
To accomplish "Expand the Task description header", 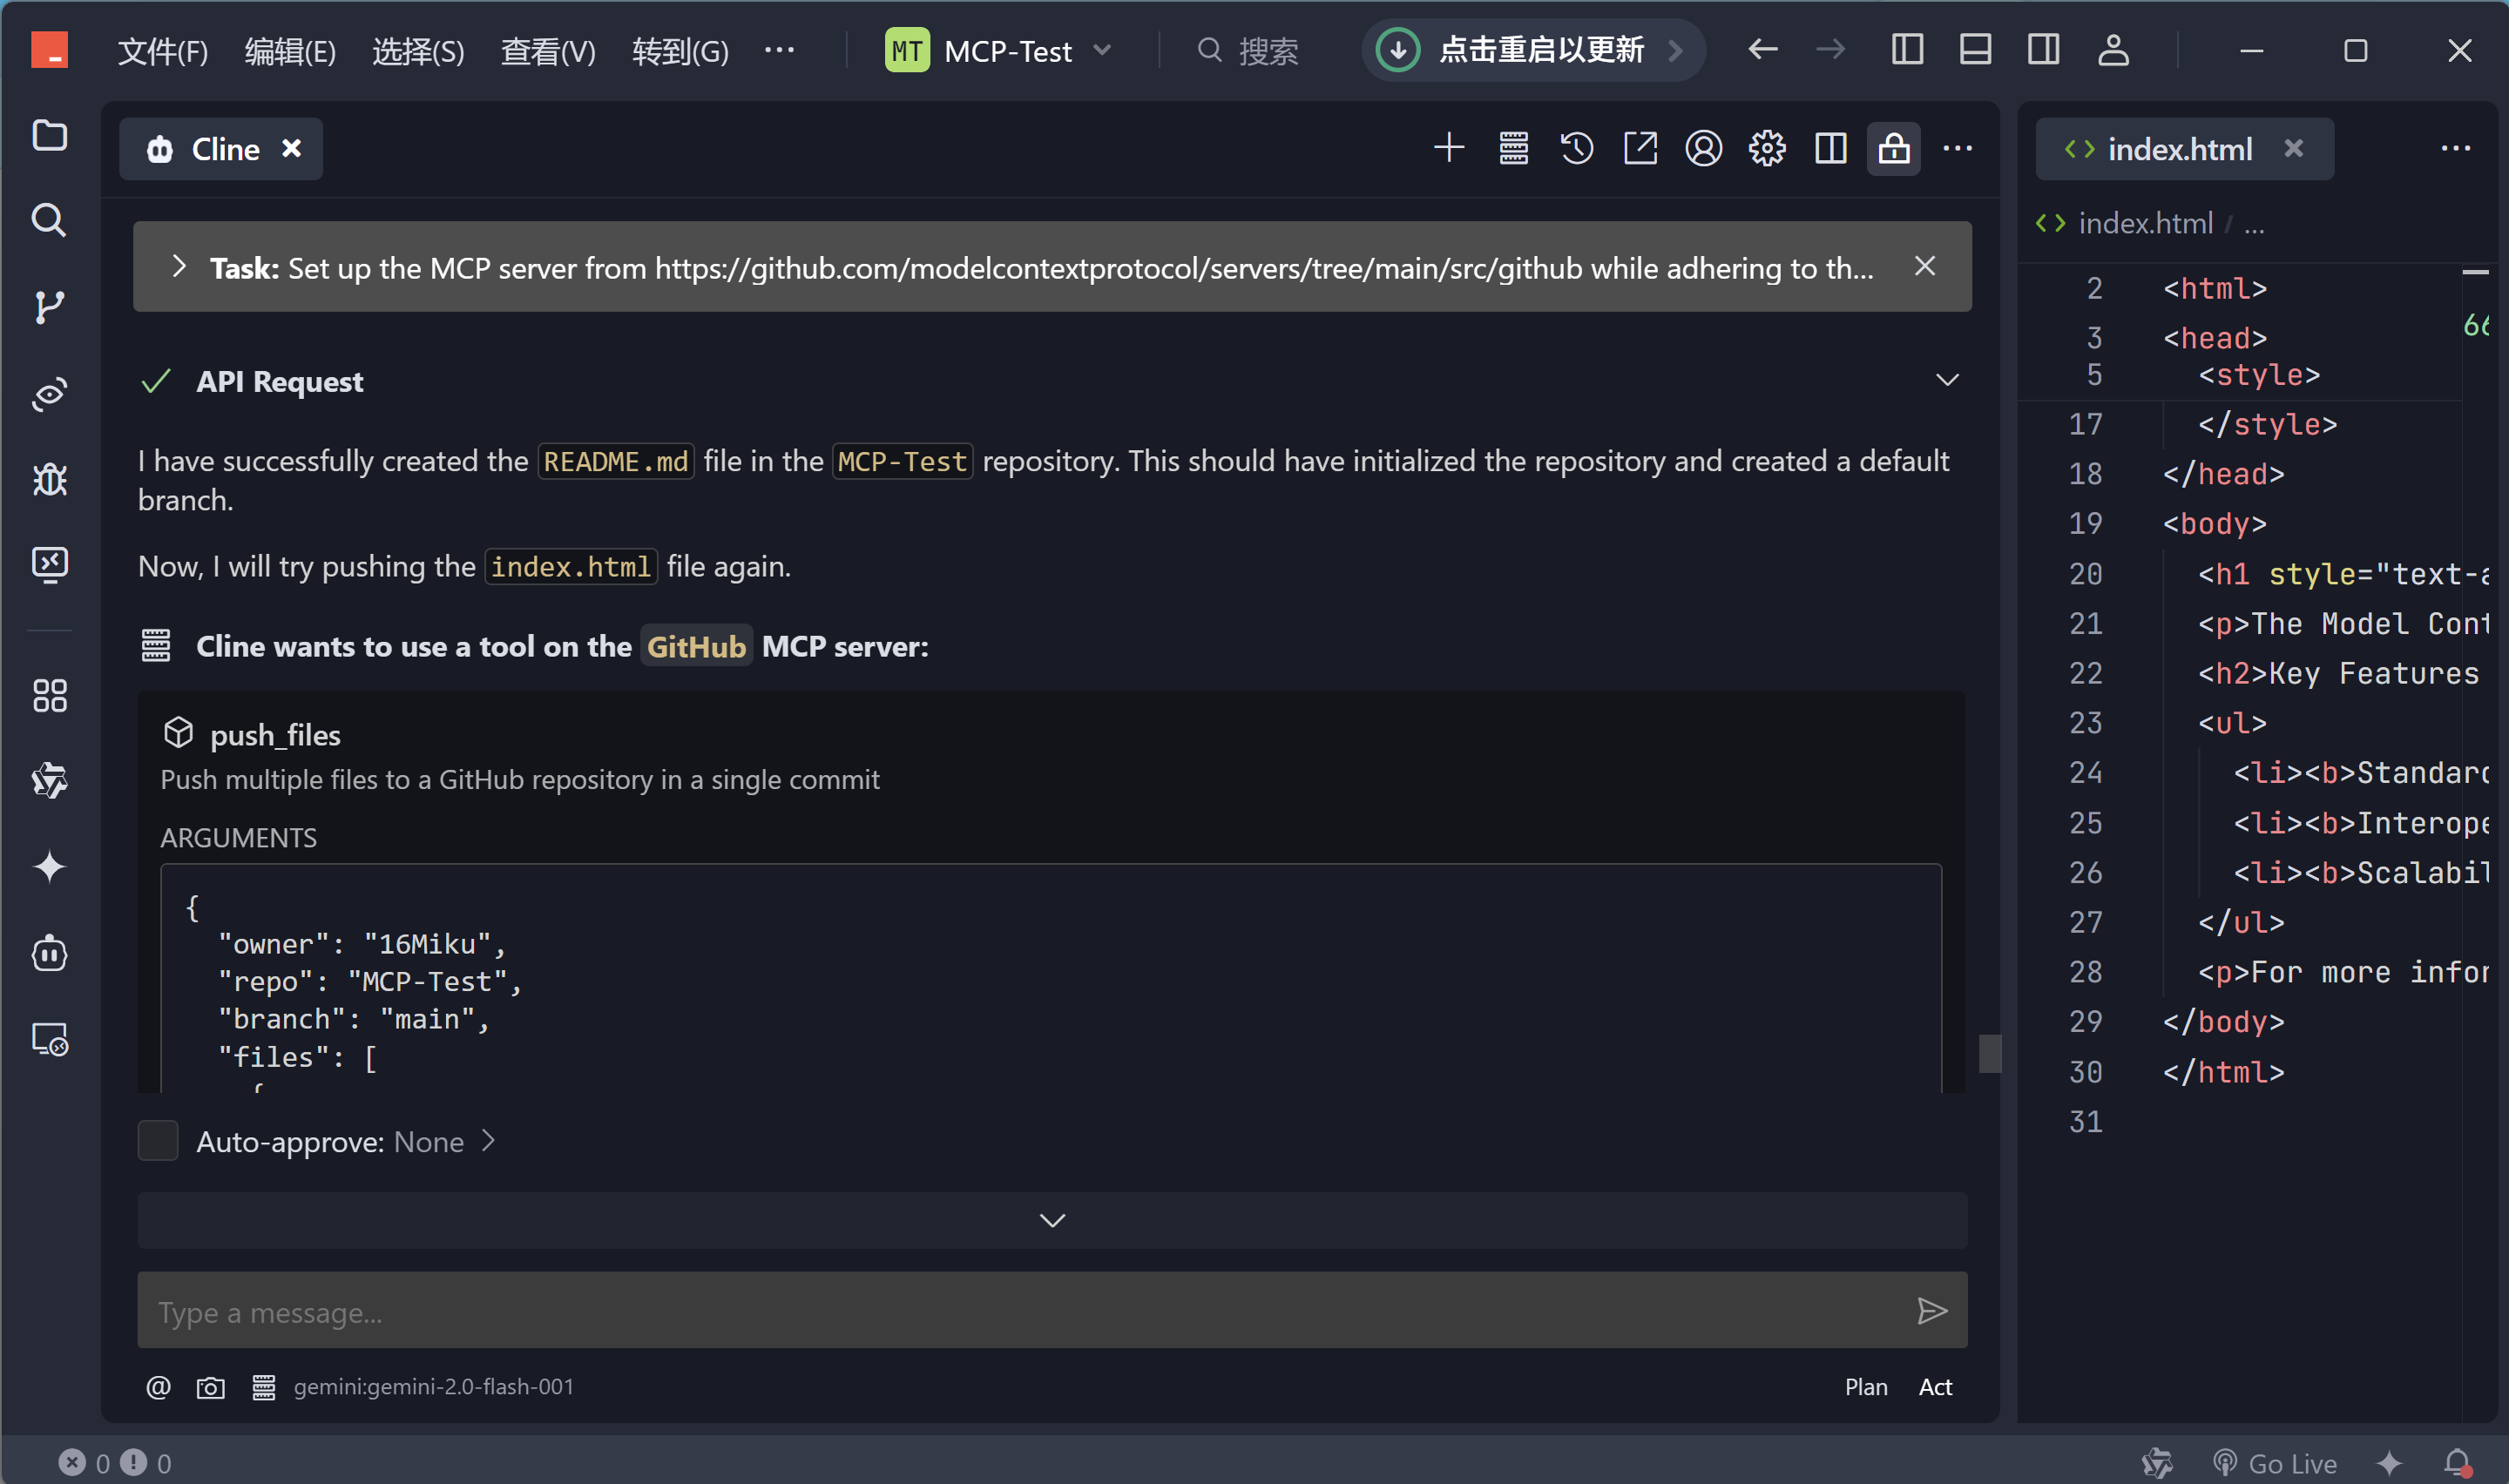I will point(179,267).
